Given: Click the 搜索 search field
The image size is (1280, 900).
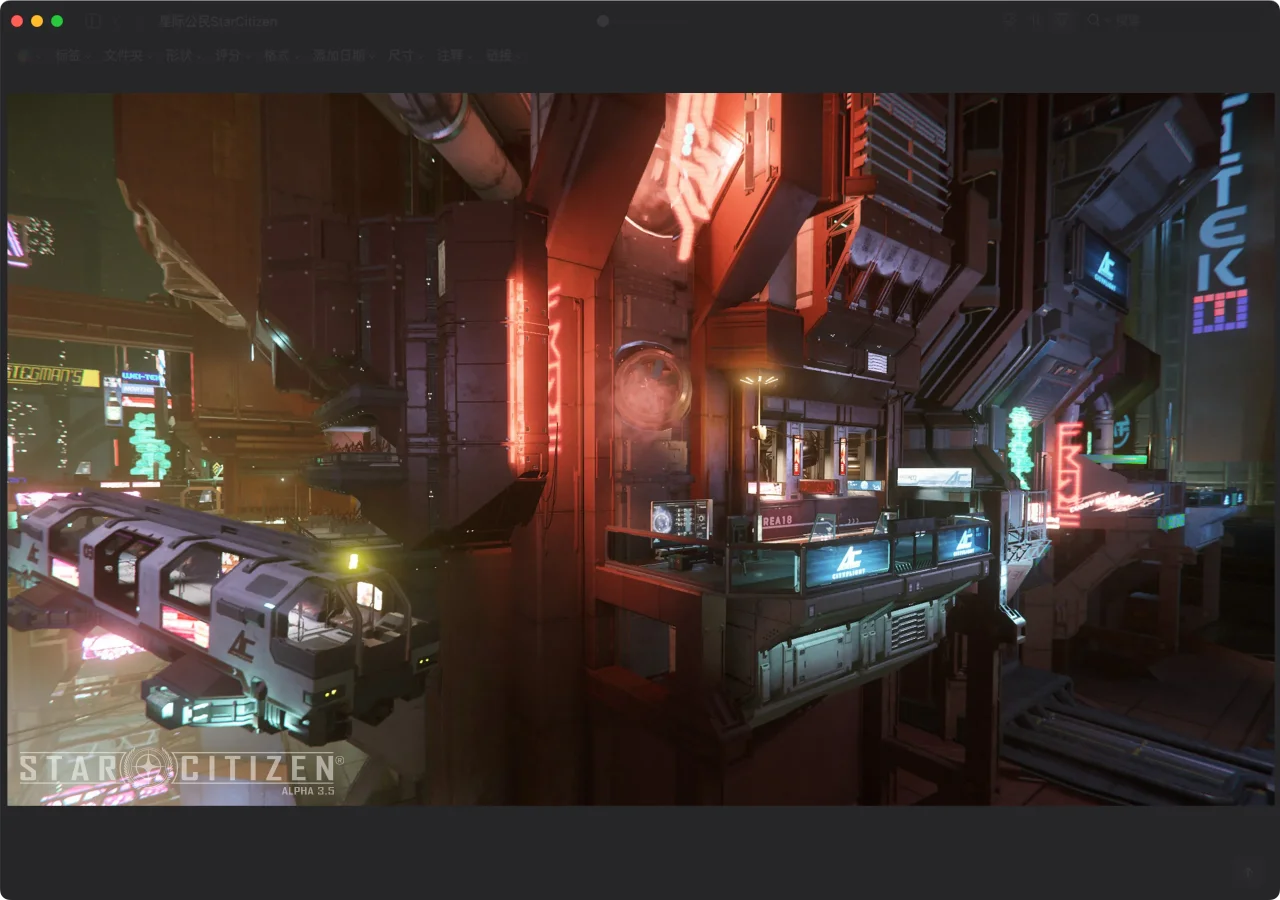Looking at the screenshot, I should pyautogui.click(x=1172, y=21).
